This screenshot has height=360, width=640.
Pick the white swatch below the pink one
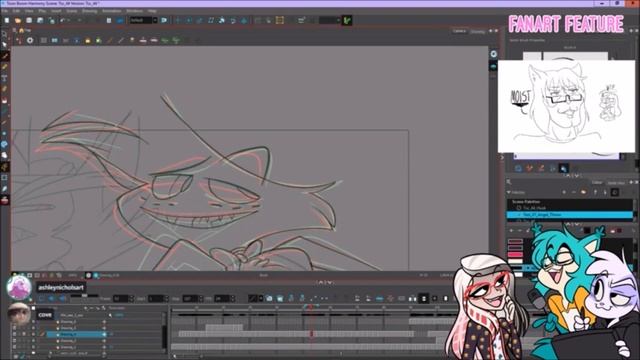(x=515, y=262)
